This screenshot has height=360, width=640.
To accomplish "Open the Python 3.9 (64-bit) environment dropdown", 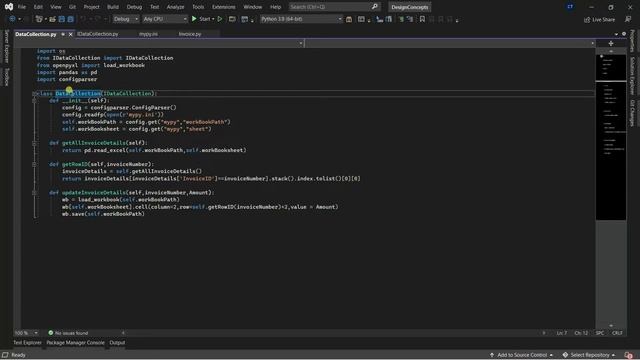I will pos(301,19).
